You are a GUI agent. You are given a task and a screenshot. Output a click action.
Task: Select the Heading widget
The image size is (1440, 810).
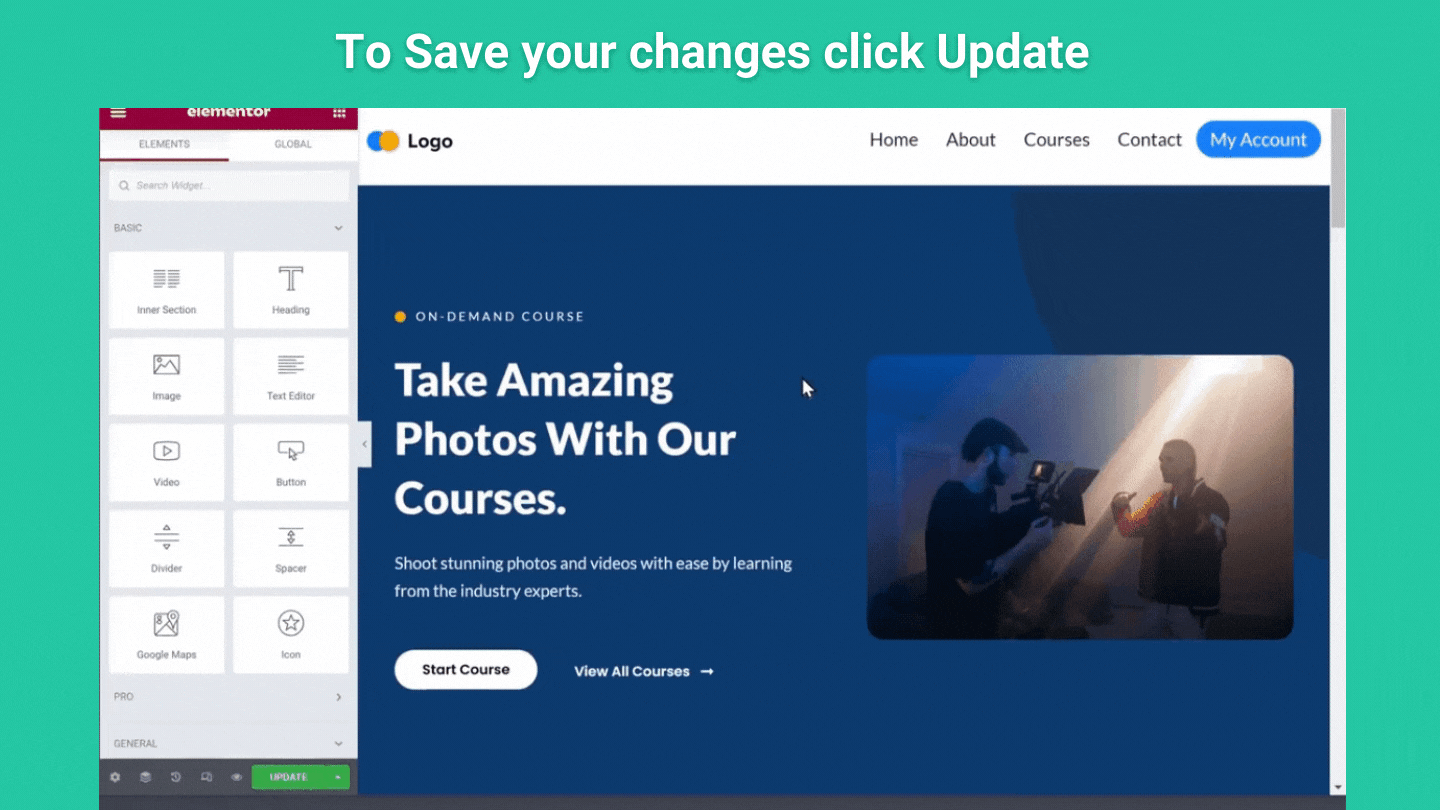pos(291,289)
